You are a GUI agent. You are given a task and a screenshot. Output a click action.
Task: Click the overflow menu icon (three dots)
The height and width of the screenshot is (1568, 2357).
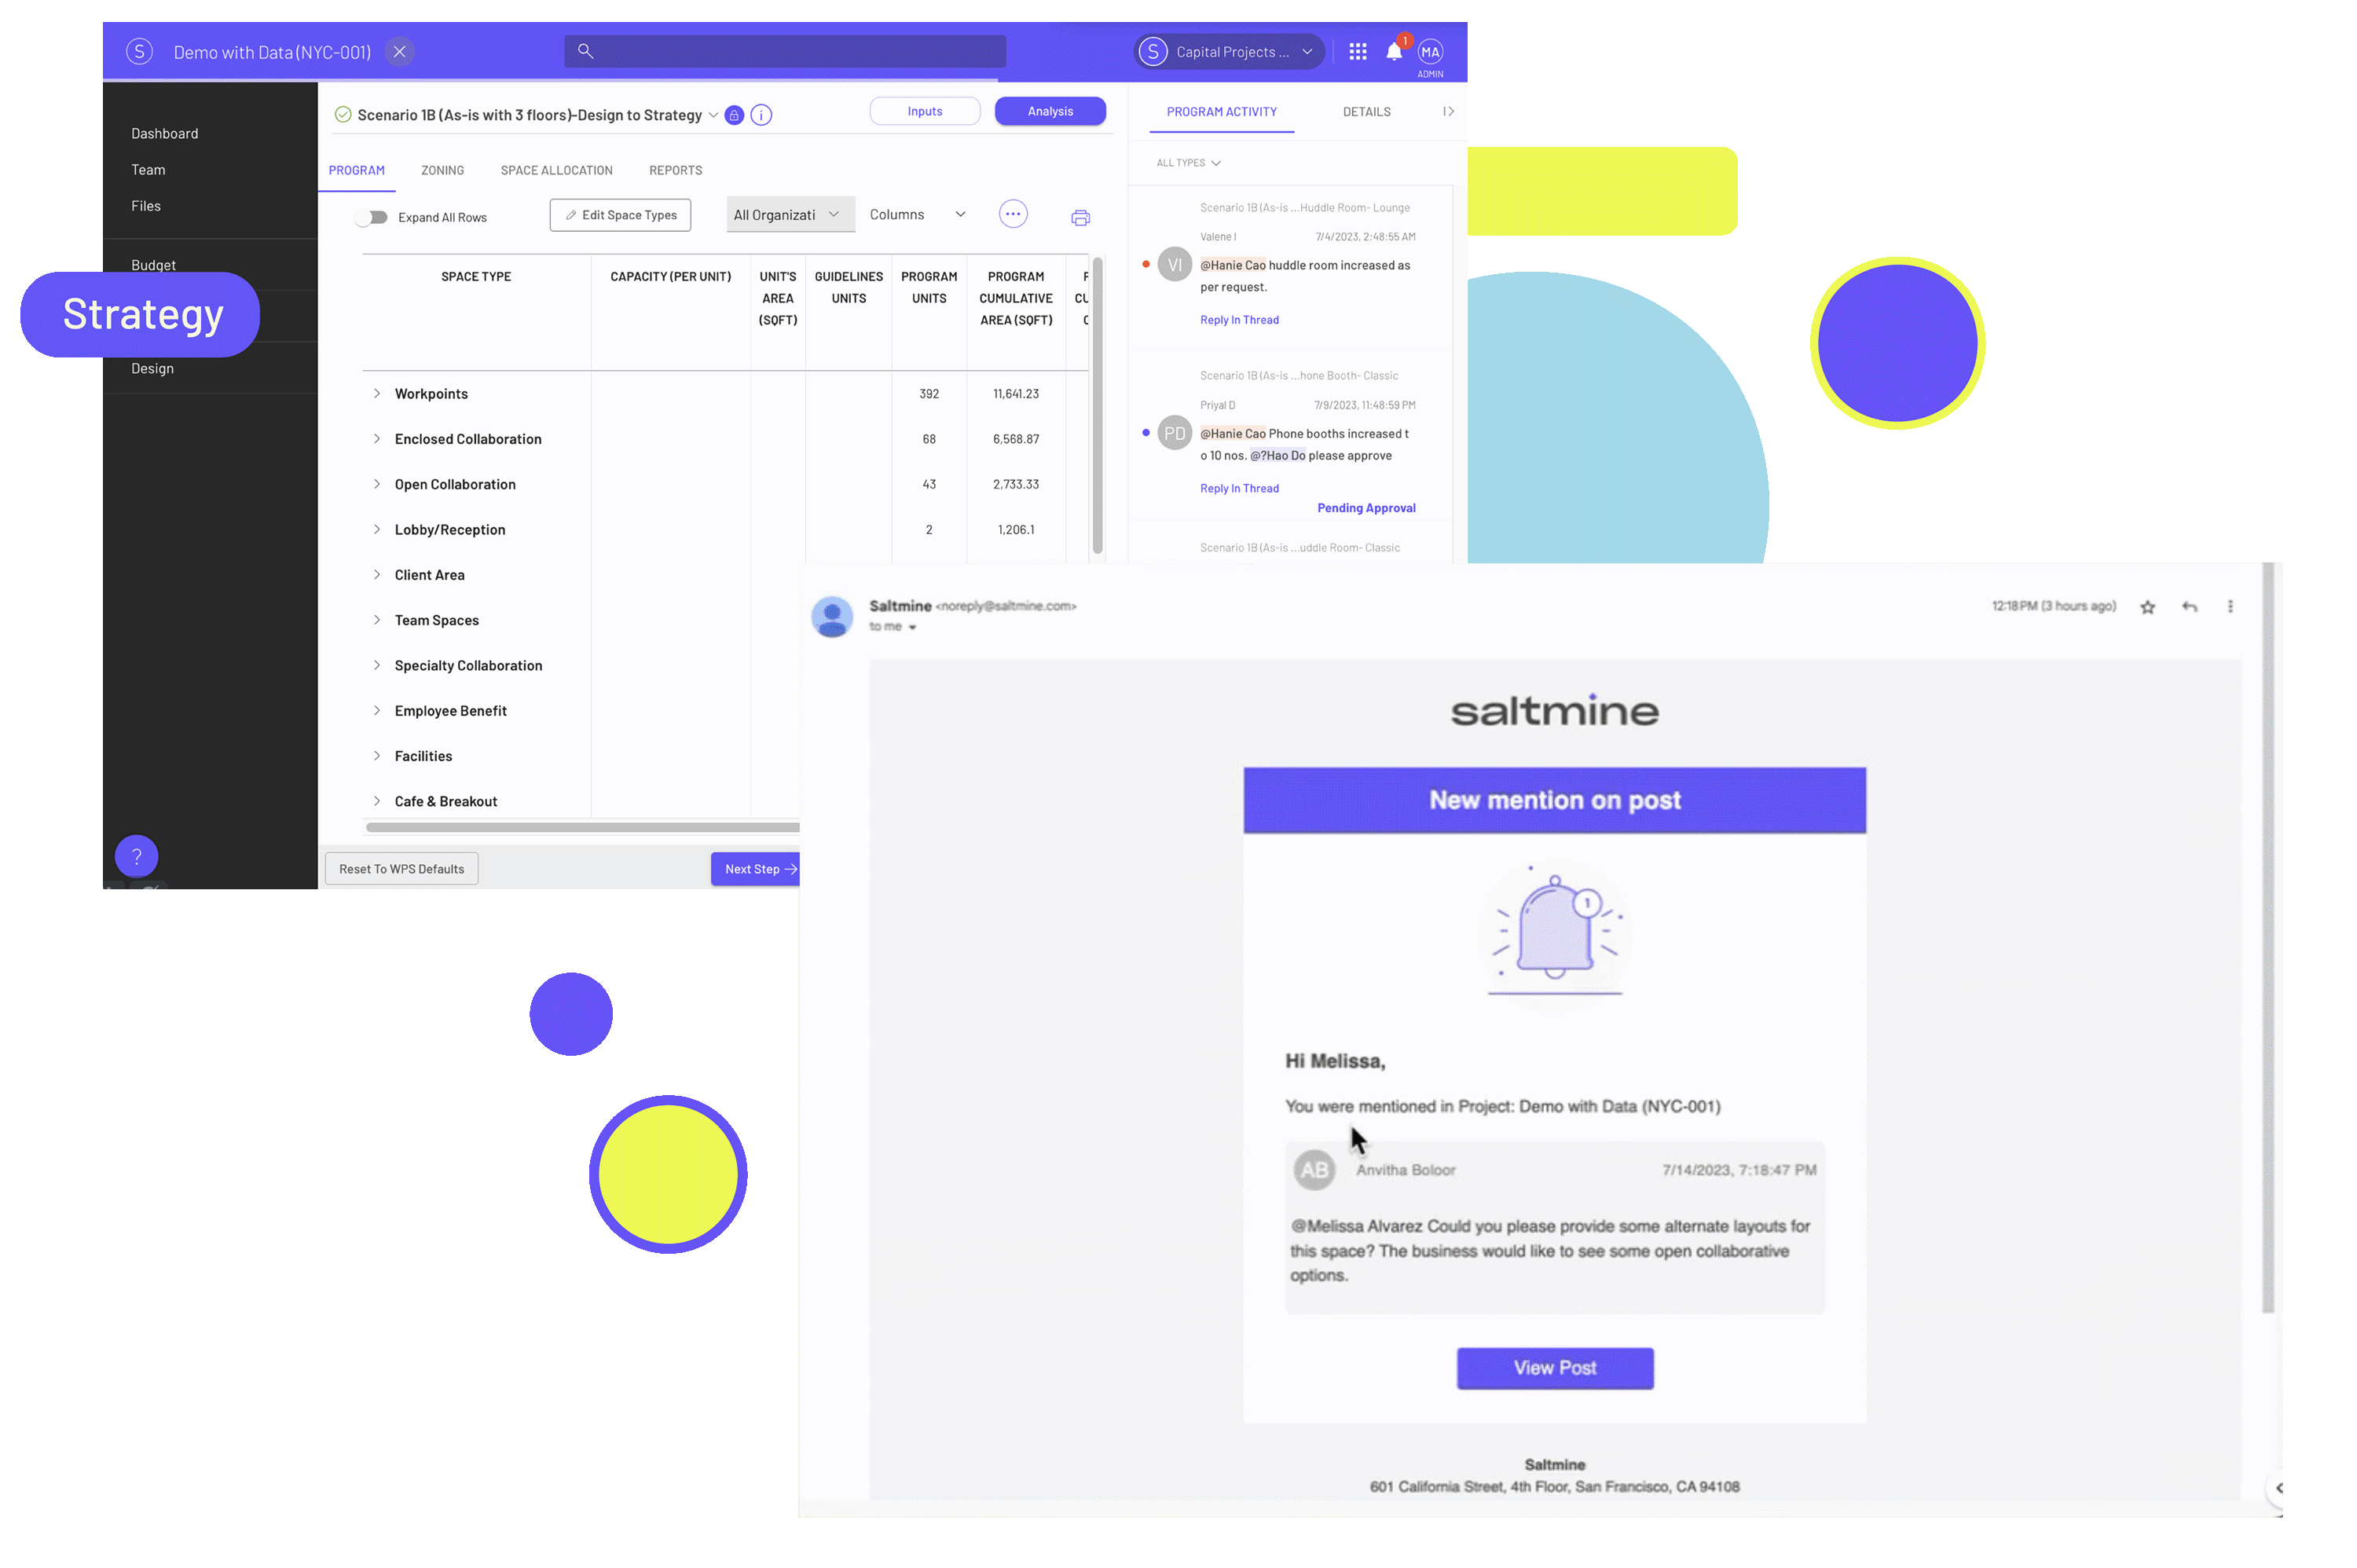[1014, 214]
